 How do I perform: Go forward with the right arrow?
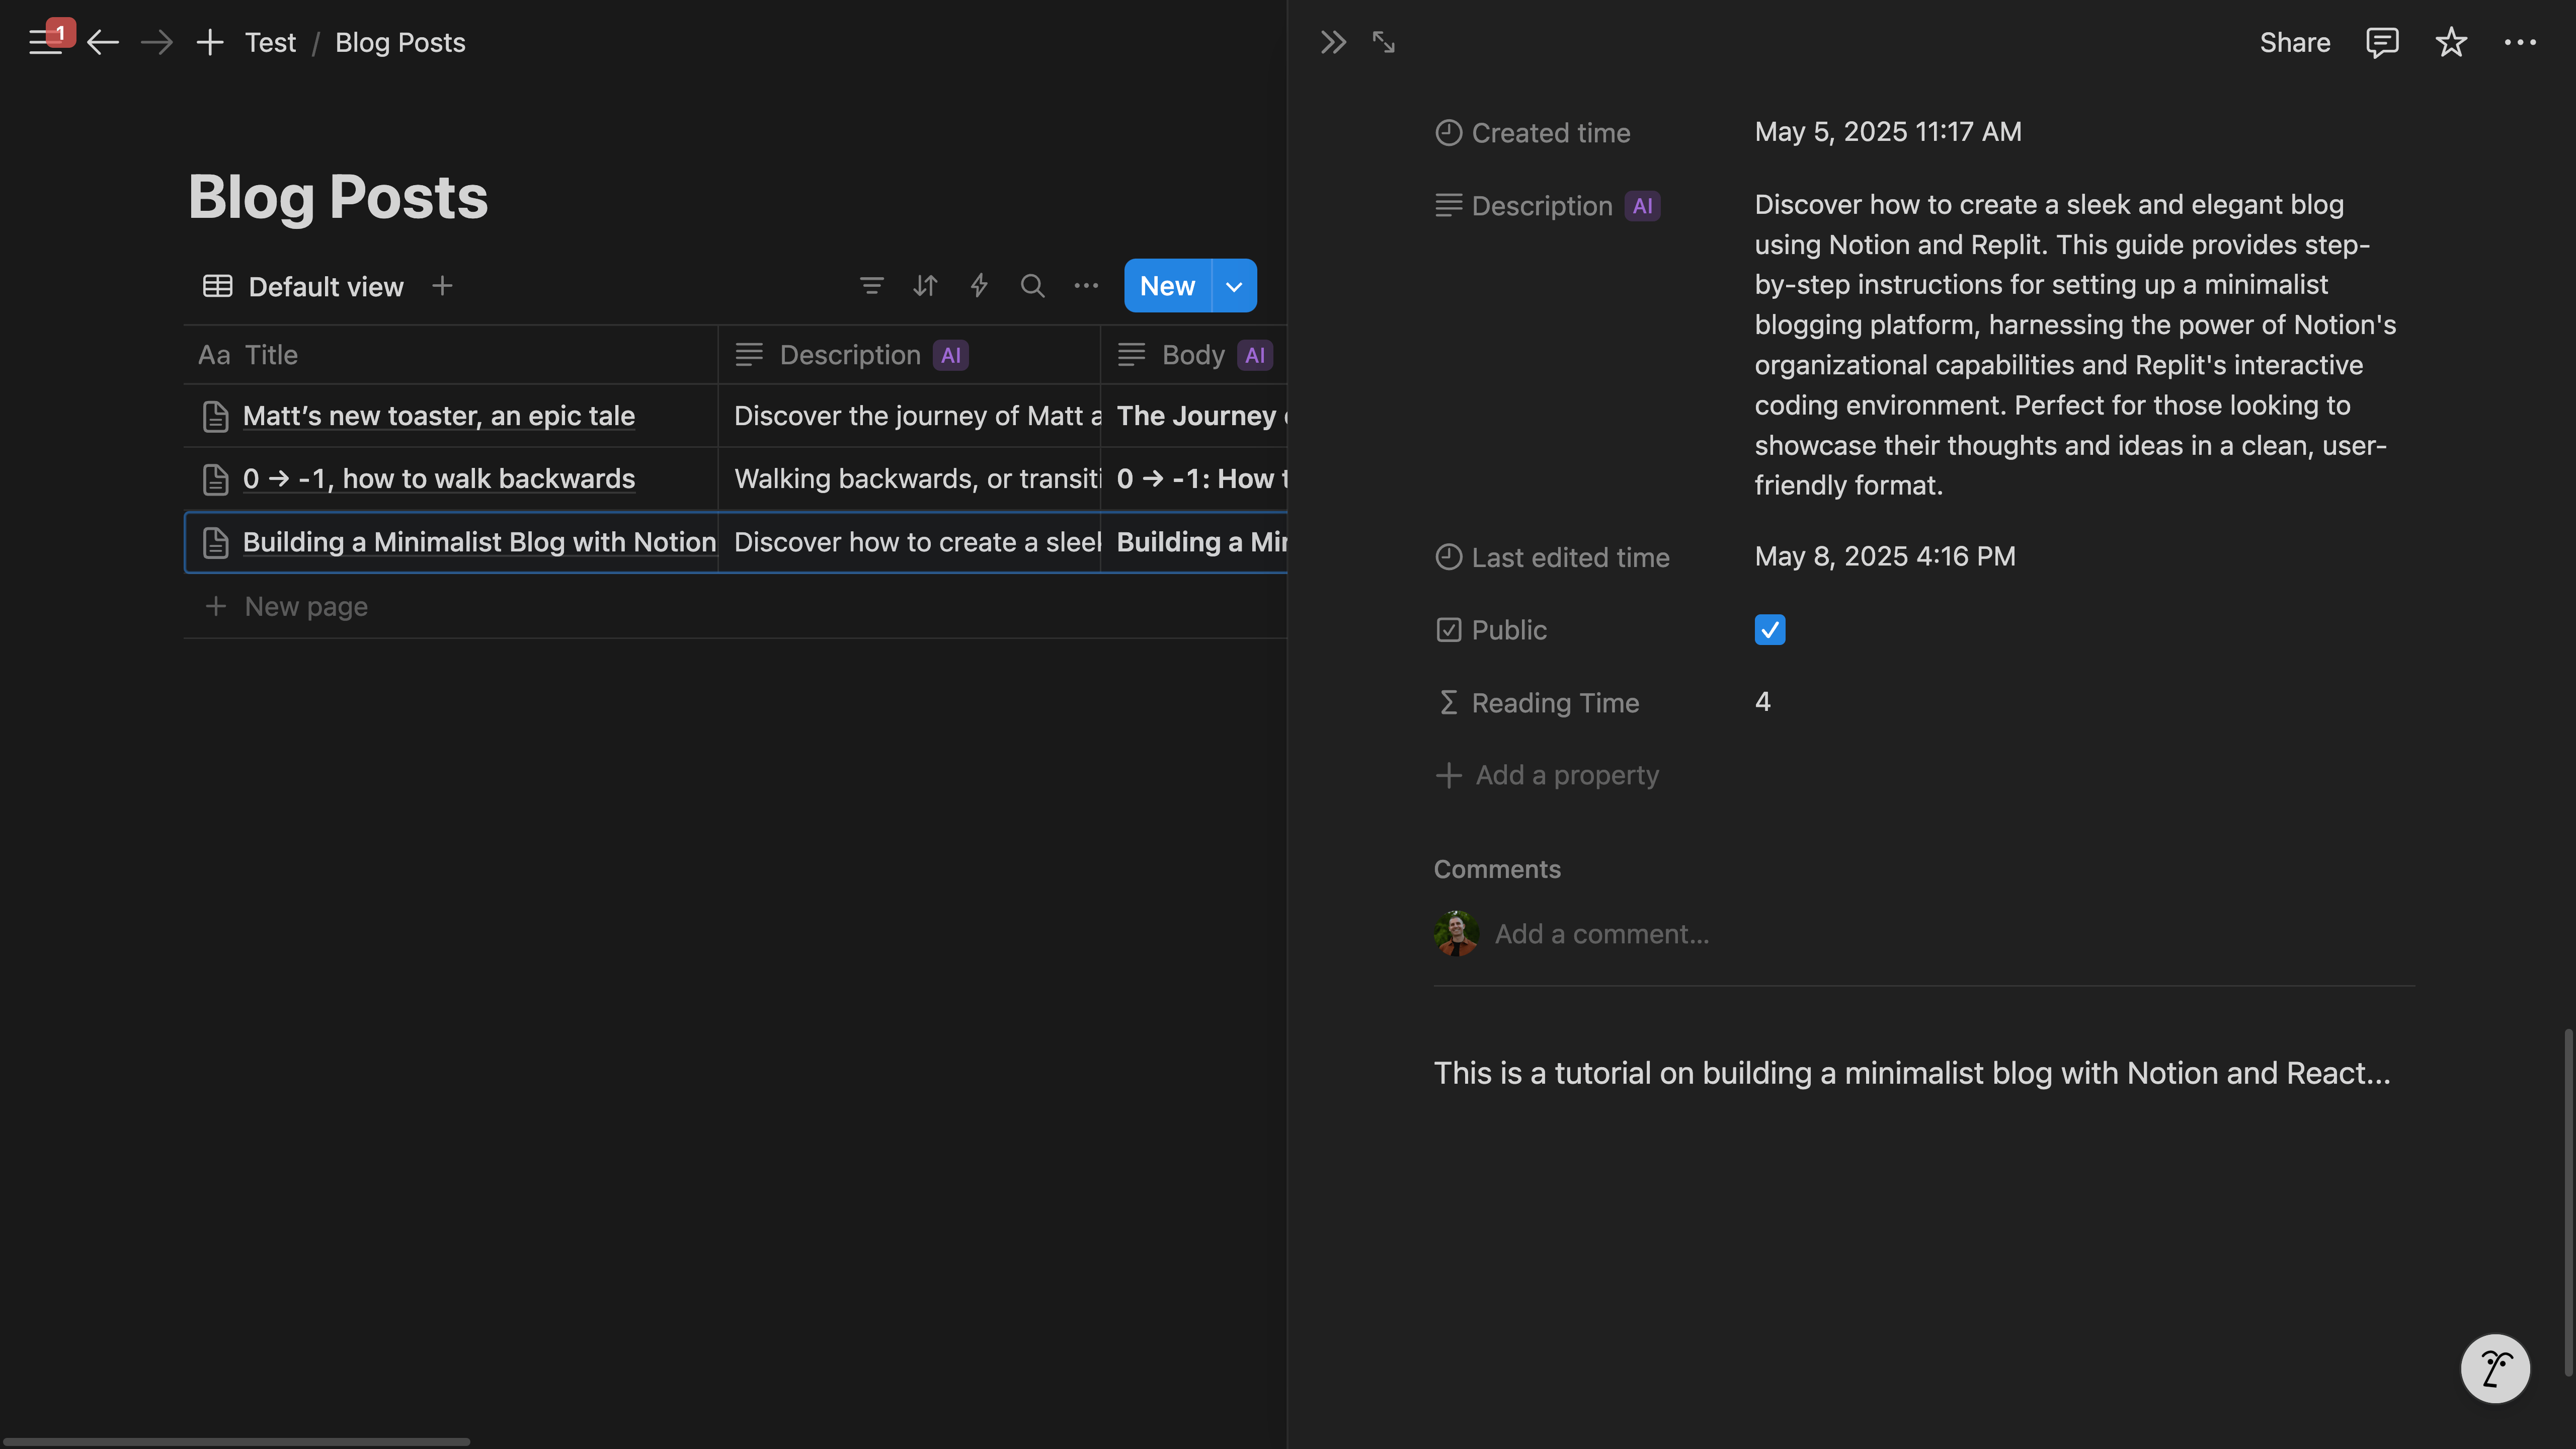(156, 42)
